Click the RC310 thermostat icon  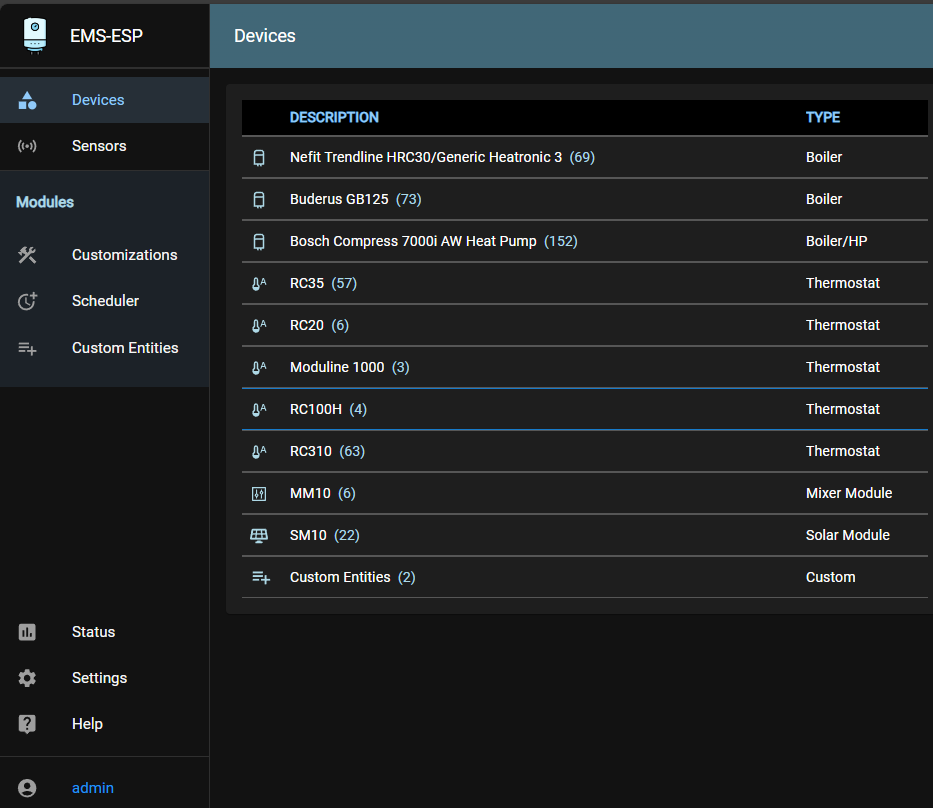point(259,451)
